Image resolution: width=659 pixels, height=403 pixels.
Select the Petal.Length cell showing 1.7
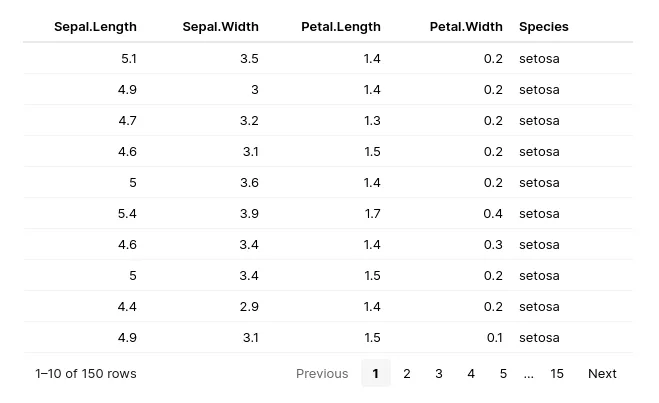point(372,213)
